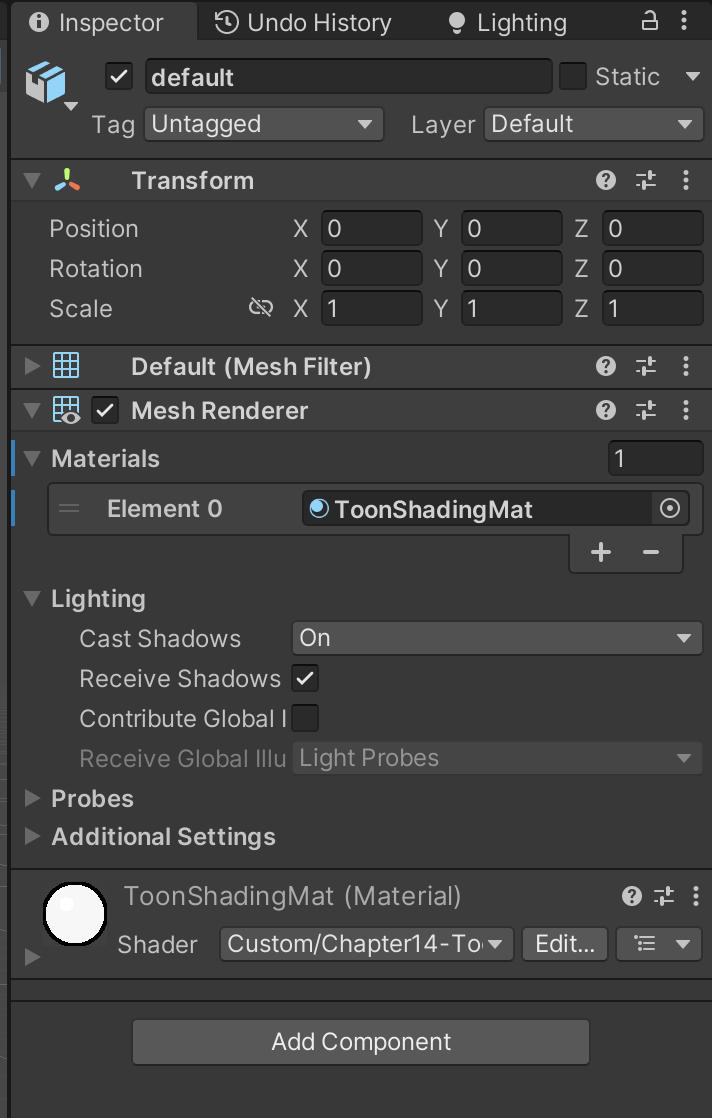Click the ToonShadingMat object picker circle
712x1118 pixels.
[x=669, y=509]
